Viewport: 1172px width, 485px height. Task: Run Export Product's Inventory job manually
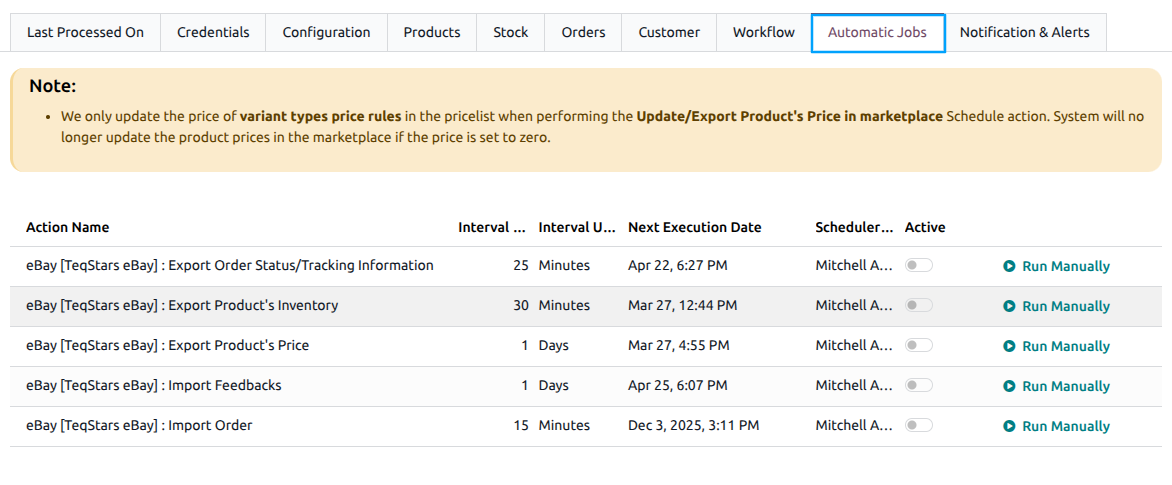pyautogui.click(x=1056, y=306)
